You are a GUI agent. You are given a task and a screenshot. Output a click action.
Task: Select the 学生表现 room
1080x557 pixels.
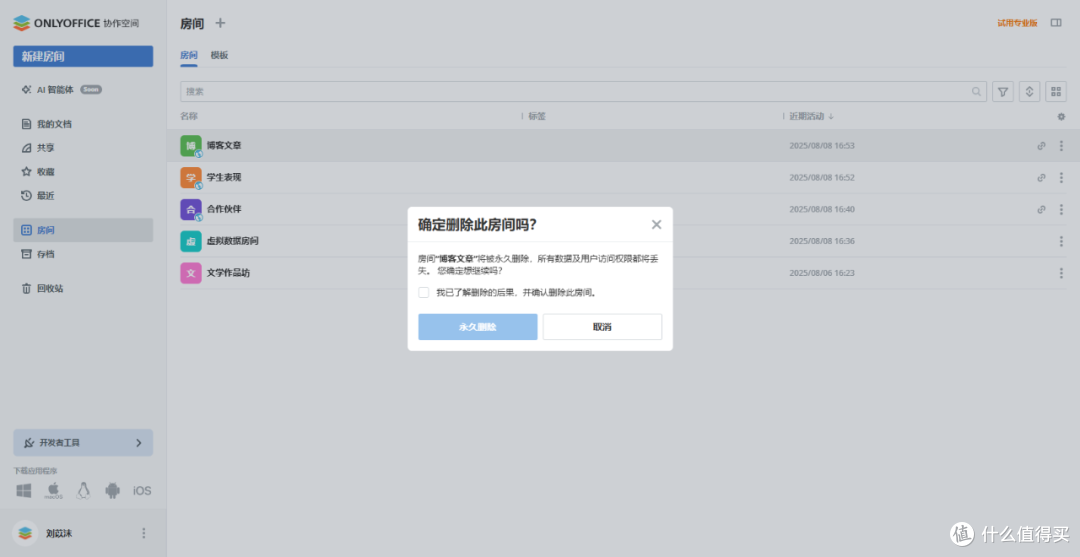coord(224,178)
